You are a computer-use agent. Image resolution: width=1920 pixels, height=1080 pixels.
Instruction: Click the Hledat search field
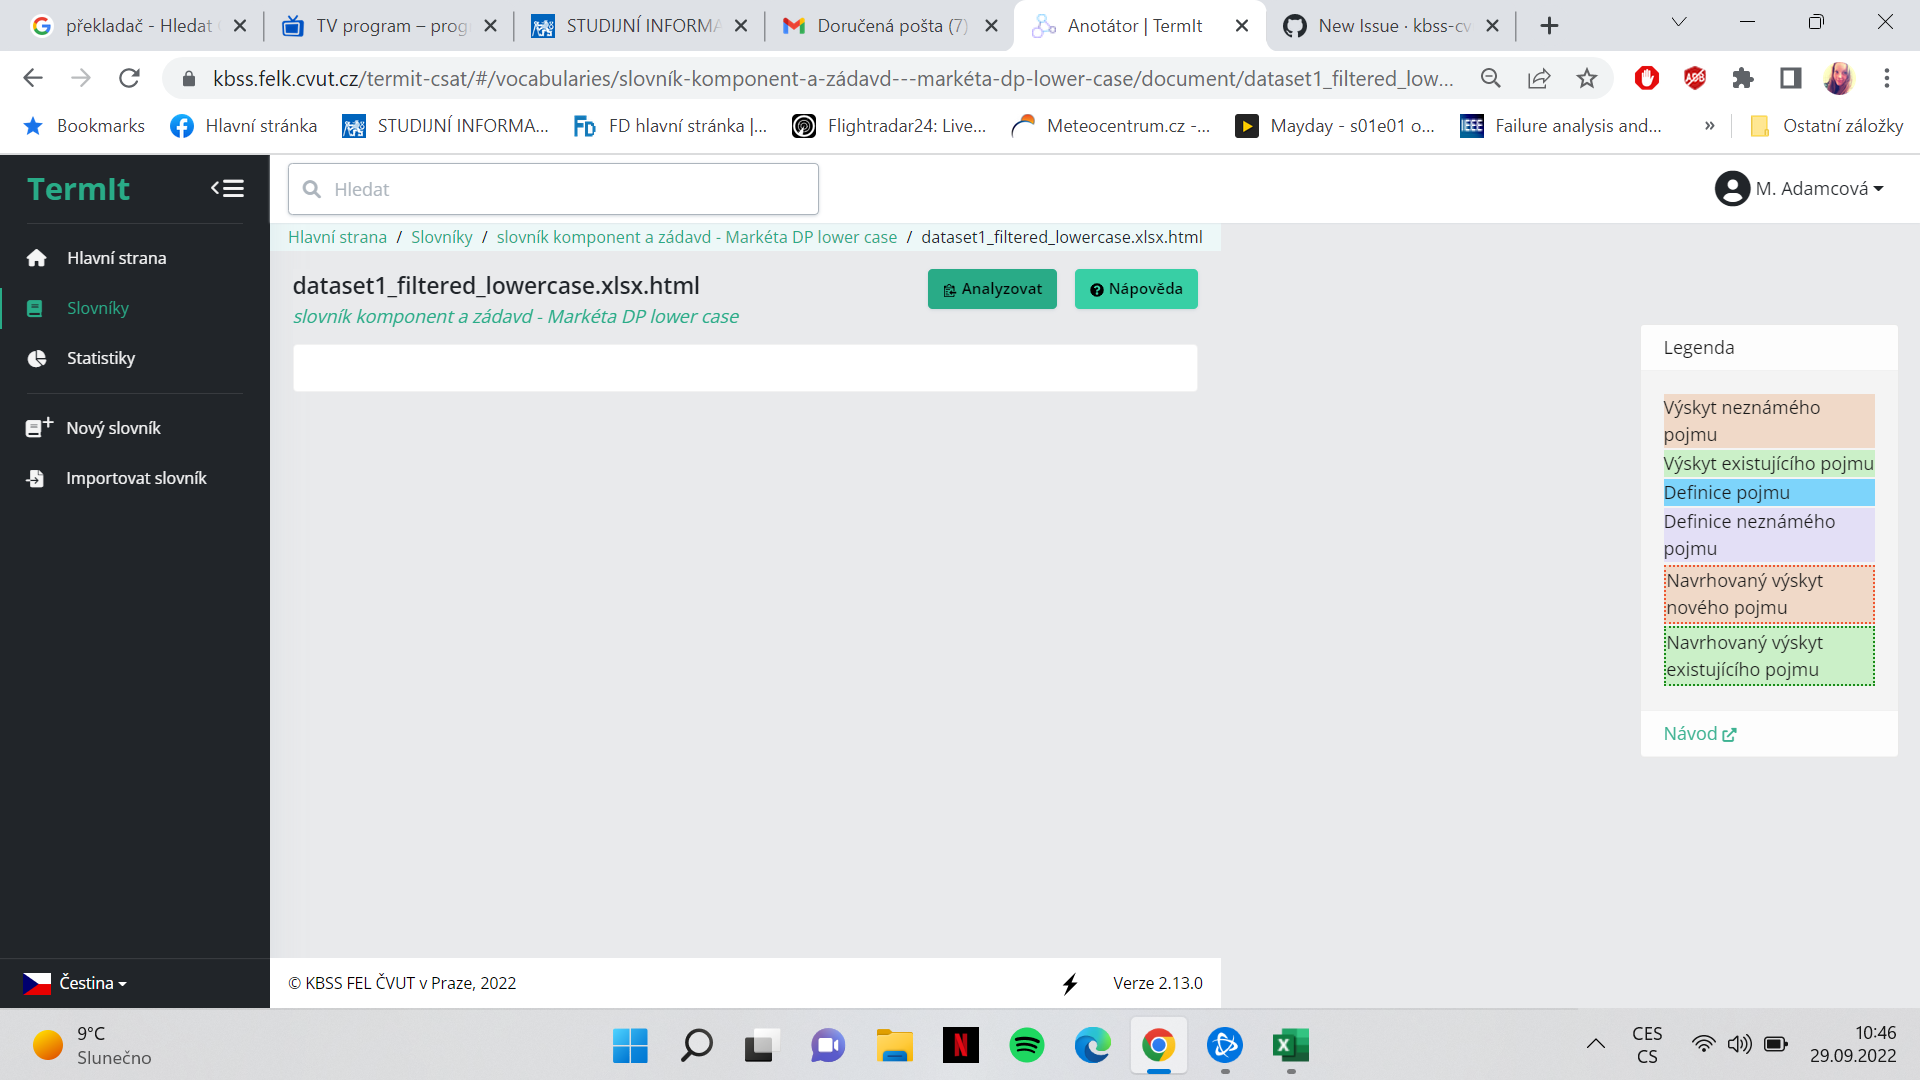(553, 189)
